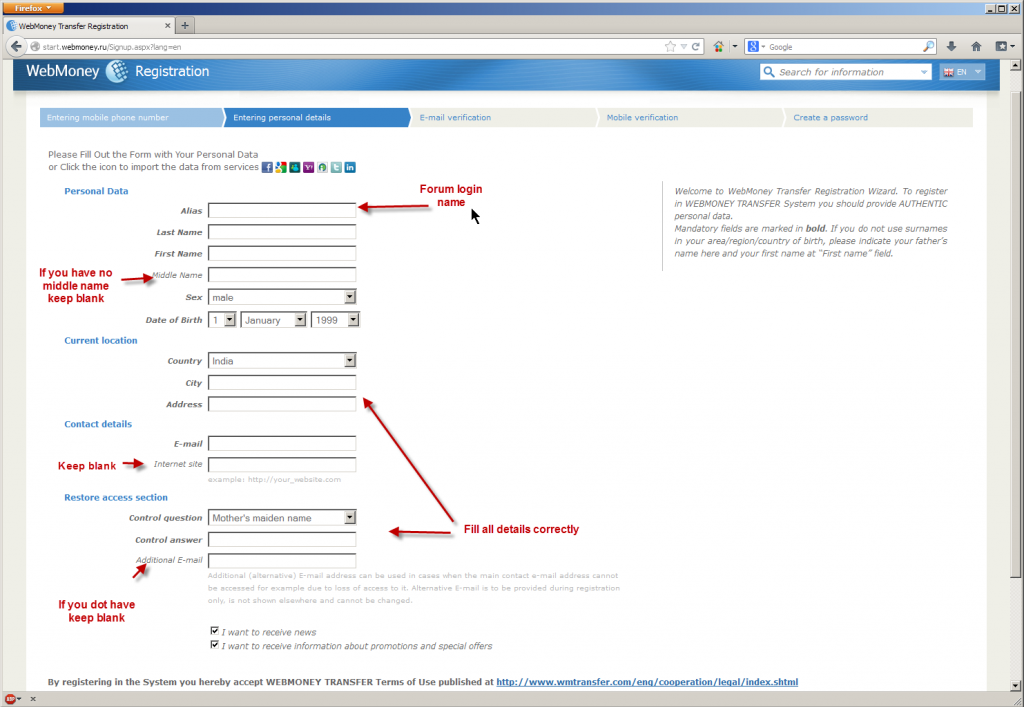Toggle promotions and special offers checkbox
The width and height of the screenshot is (1024, 707).
214,644
